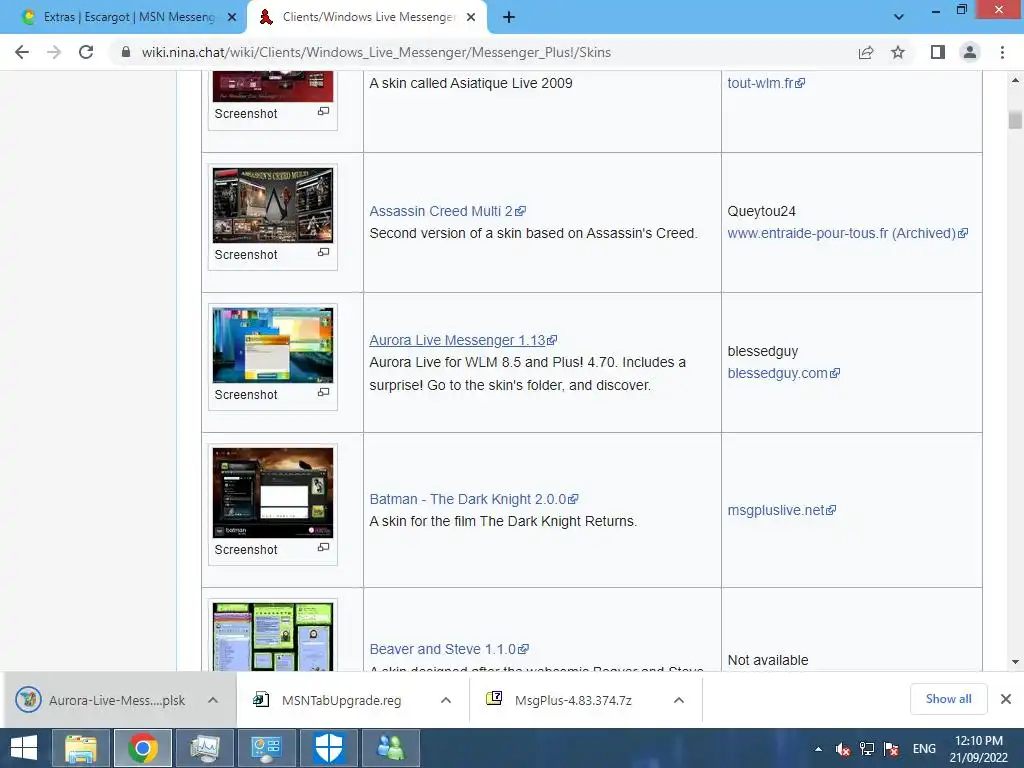Open Windows Live Messenger from taskbar

pos(391,748)
